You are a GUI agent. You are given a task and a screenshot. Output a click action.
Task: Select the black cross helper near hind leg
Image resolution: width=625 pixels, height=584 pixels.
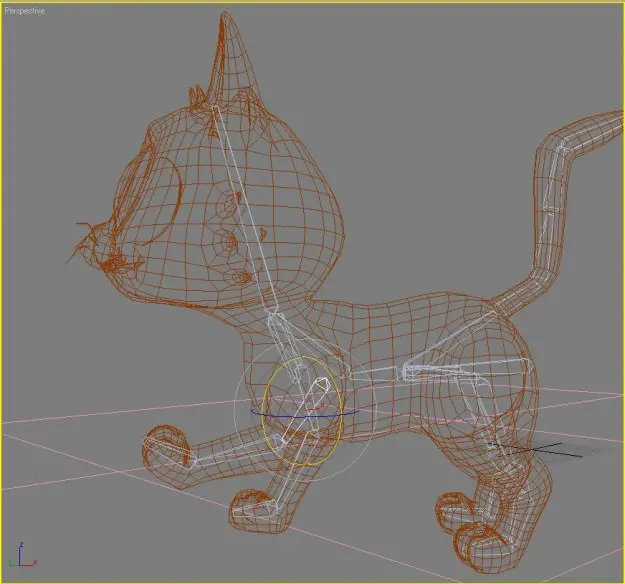coord(536,449)
